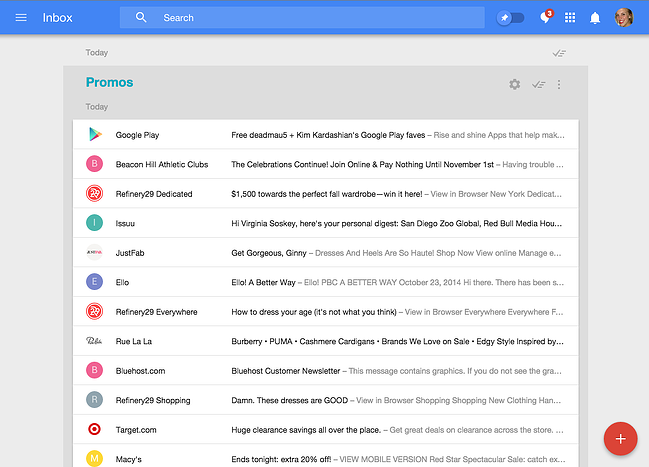Open 'Damn. These dresses are GOOD' email
This screenshot has width=649, height=467.
(326, 400)
